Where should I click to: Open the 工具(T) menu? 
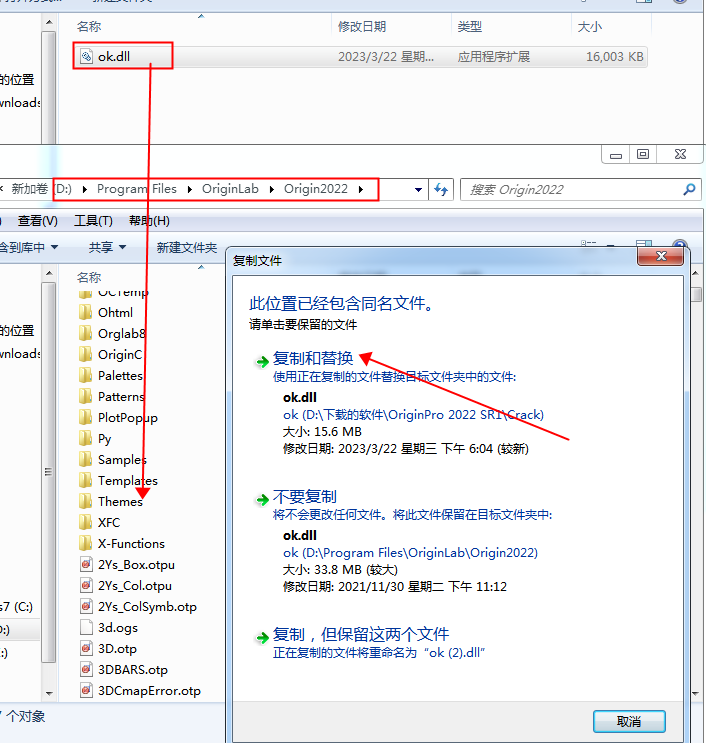[93, 221]
